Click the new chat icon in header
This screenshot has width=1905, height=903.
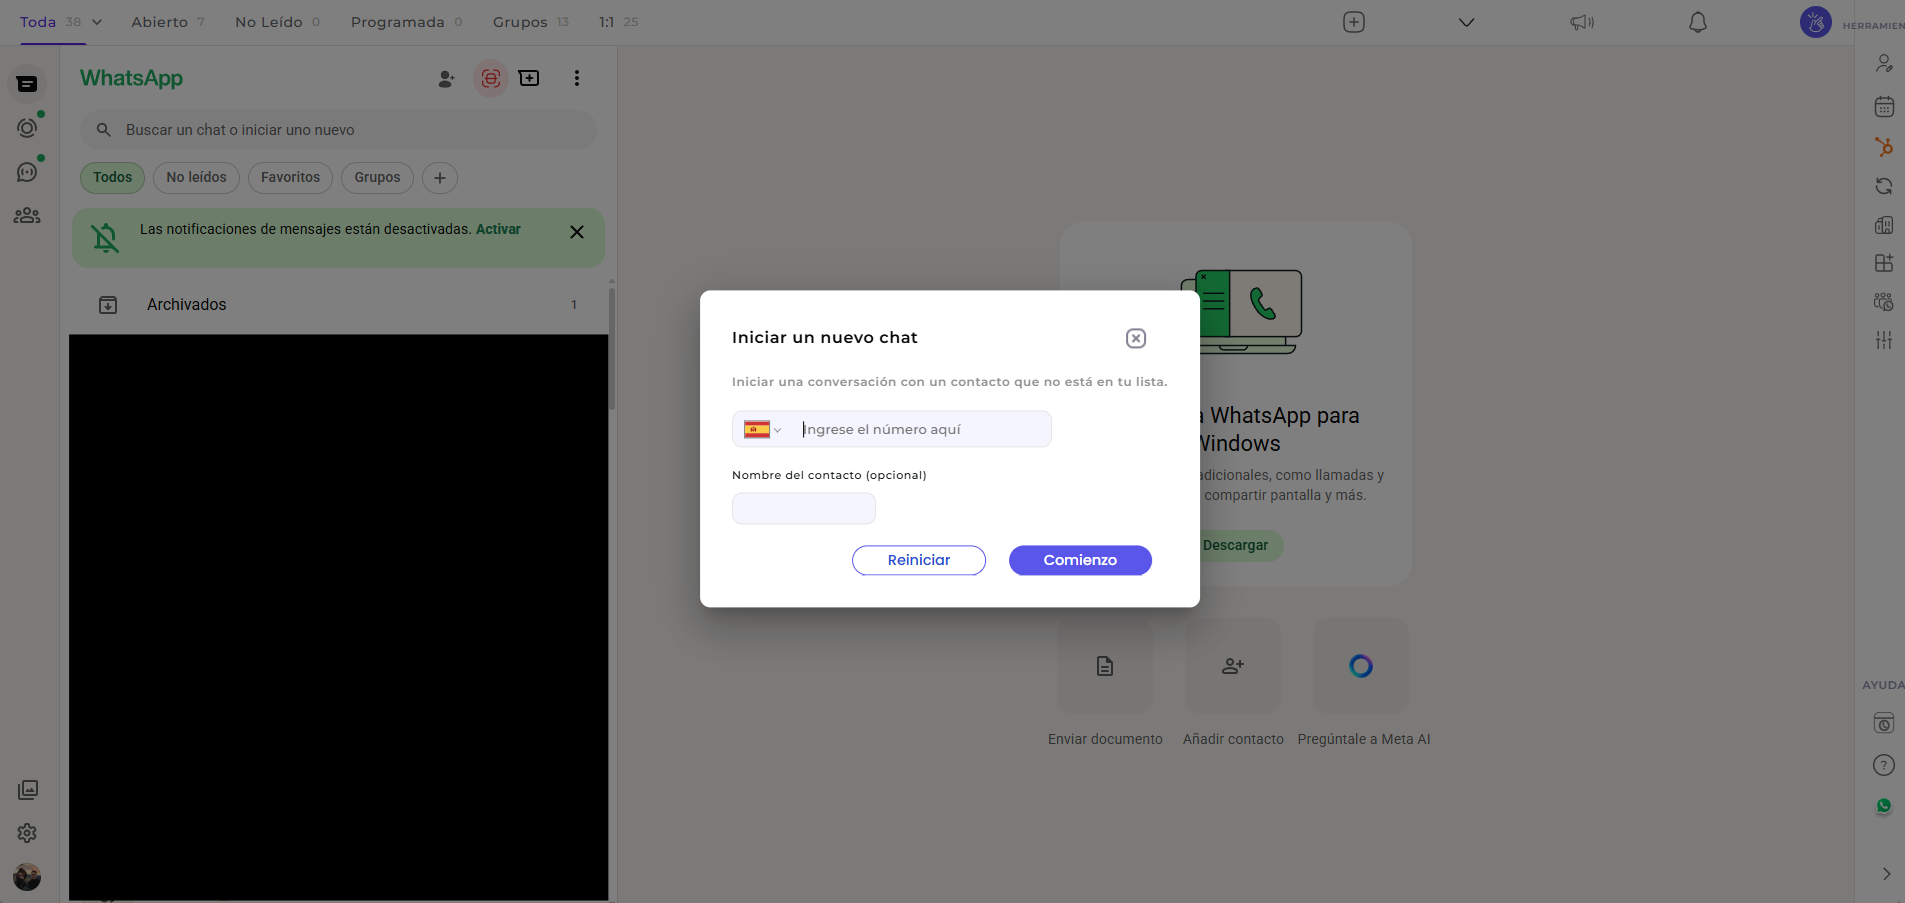click(529, 78)
